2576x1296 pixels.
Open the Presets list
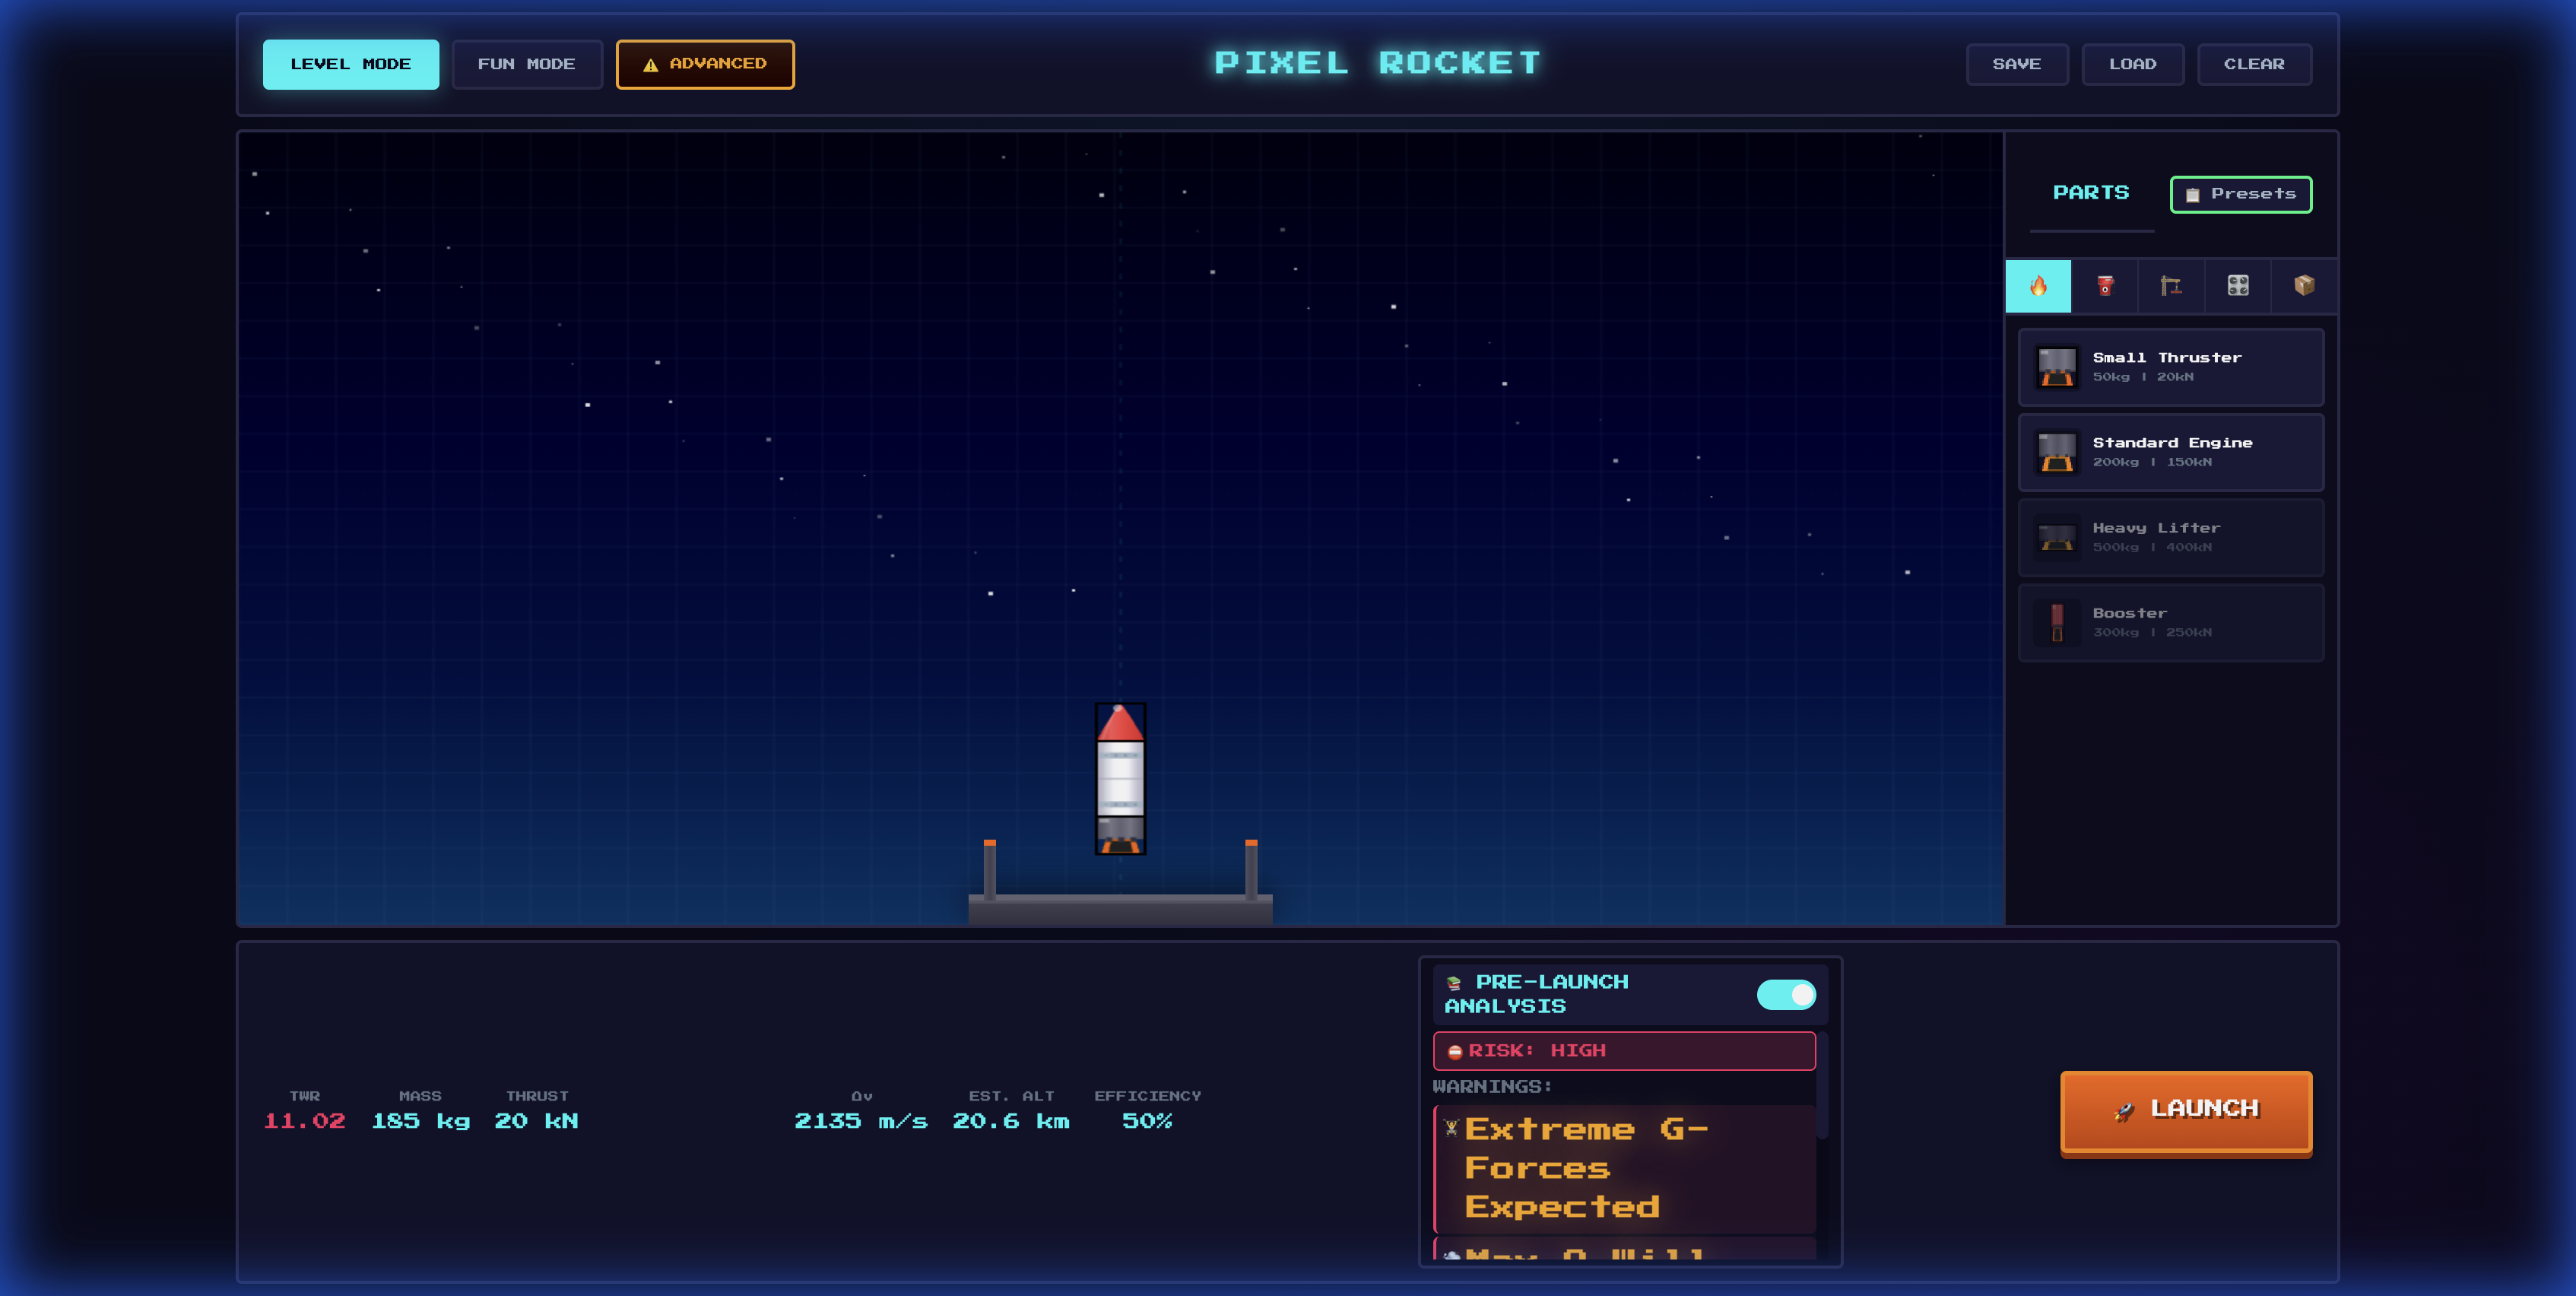(2241, 195)
